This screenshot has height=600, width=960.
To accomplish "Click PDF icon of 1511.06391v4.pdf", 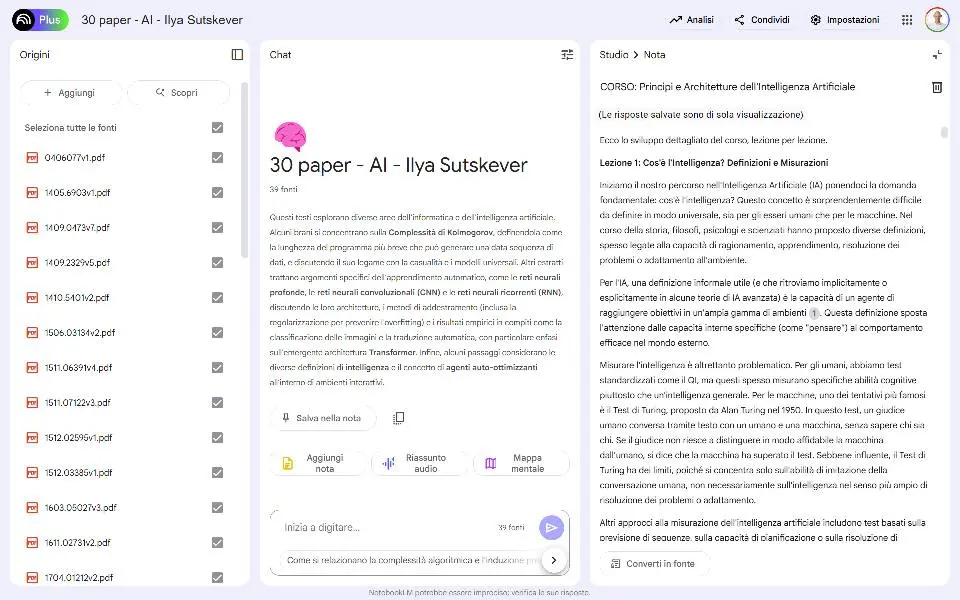I will click(32, 367).
